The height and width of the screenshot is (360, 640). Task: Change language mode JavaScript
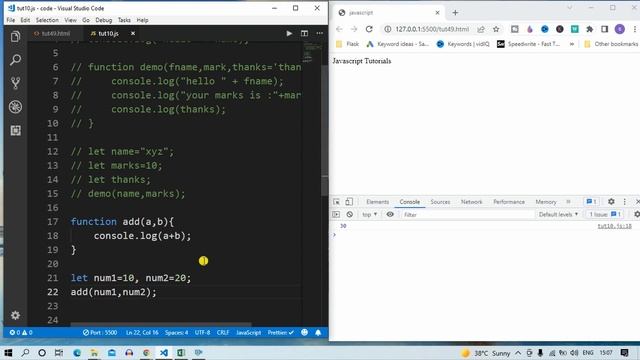[x=248, y=333]
